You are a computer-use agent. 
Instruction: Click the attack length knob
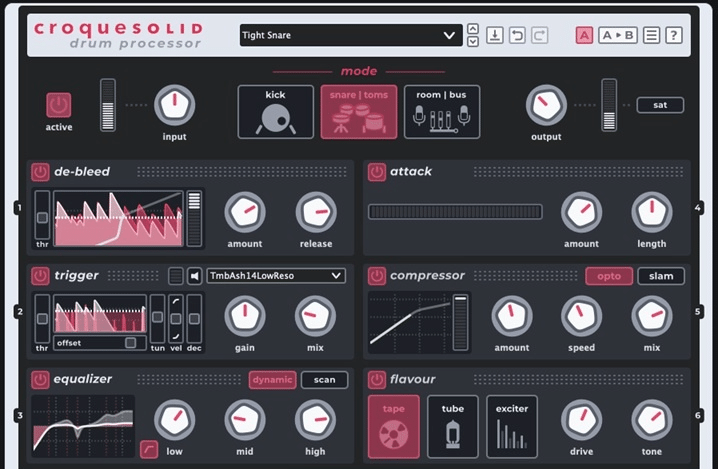(x=652, y=212)
